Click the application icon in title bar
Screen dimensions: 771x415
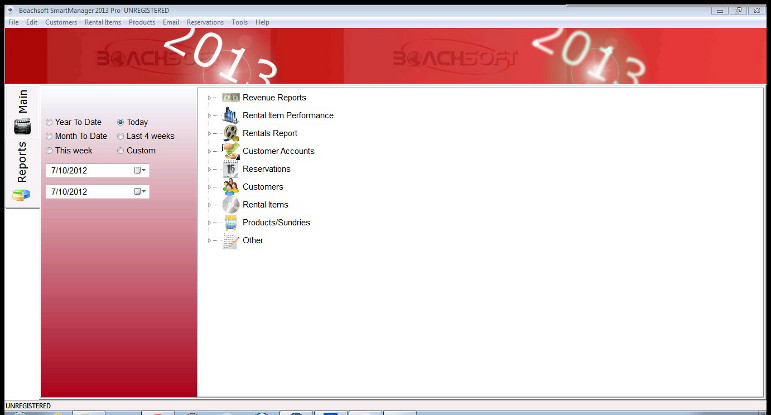click(x=10, y=10)
